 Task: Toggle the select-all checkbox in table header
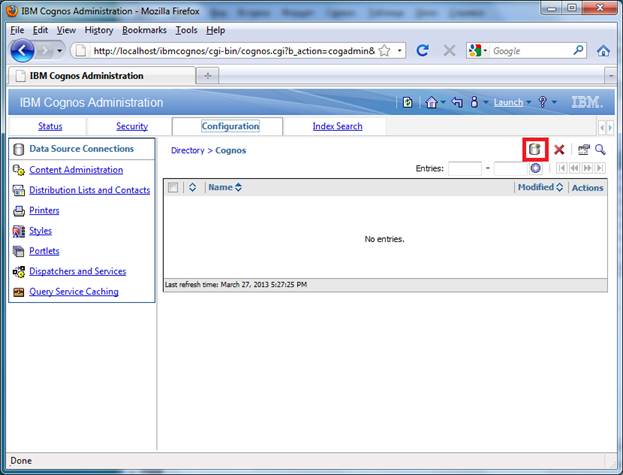[x=173, y=187]
